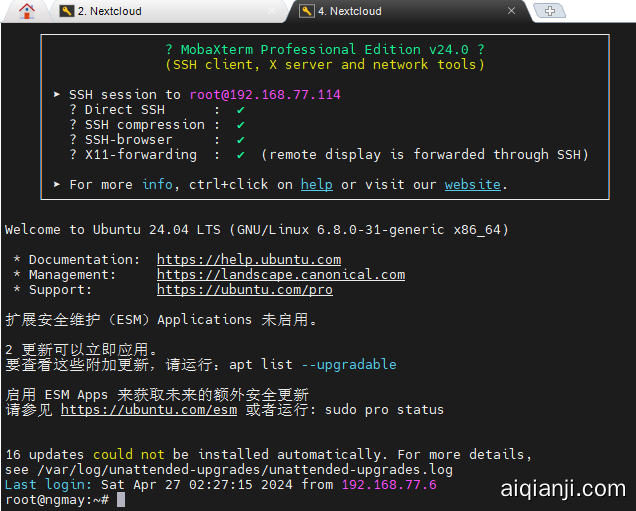The height and width of the screenshot is (511, 636).
Task: Click the last login IP 192.168.77.6
Action: tap(388, 484)
